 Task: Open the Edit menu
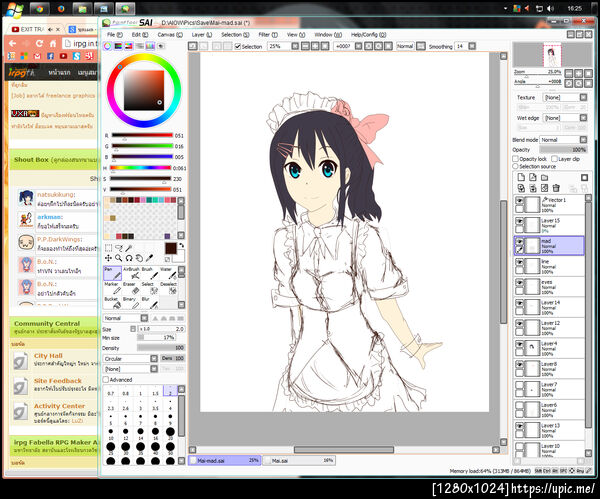coord(140,34)
